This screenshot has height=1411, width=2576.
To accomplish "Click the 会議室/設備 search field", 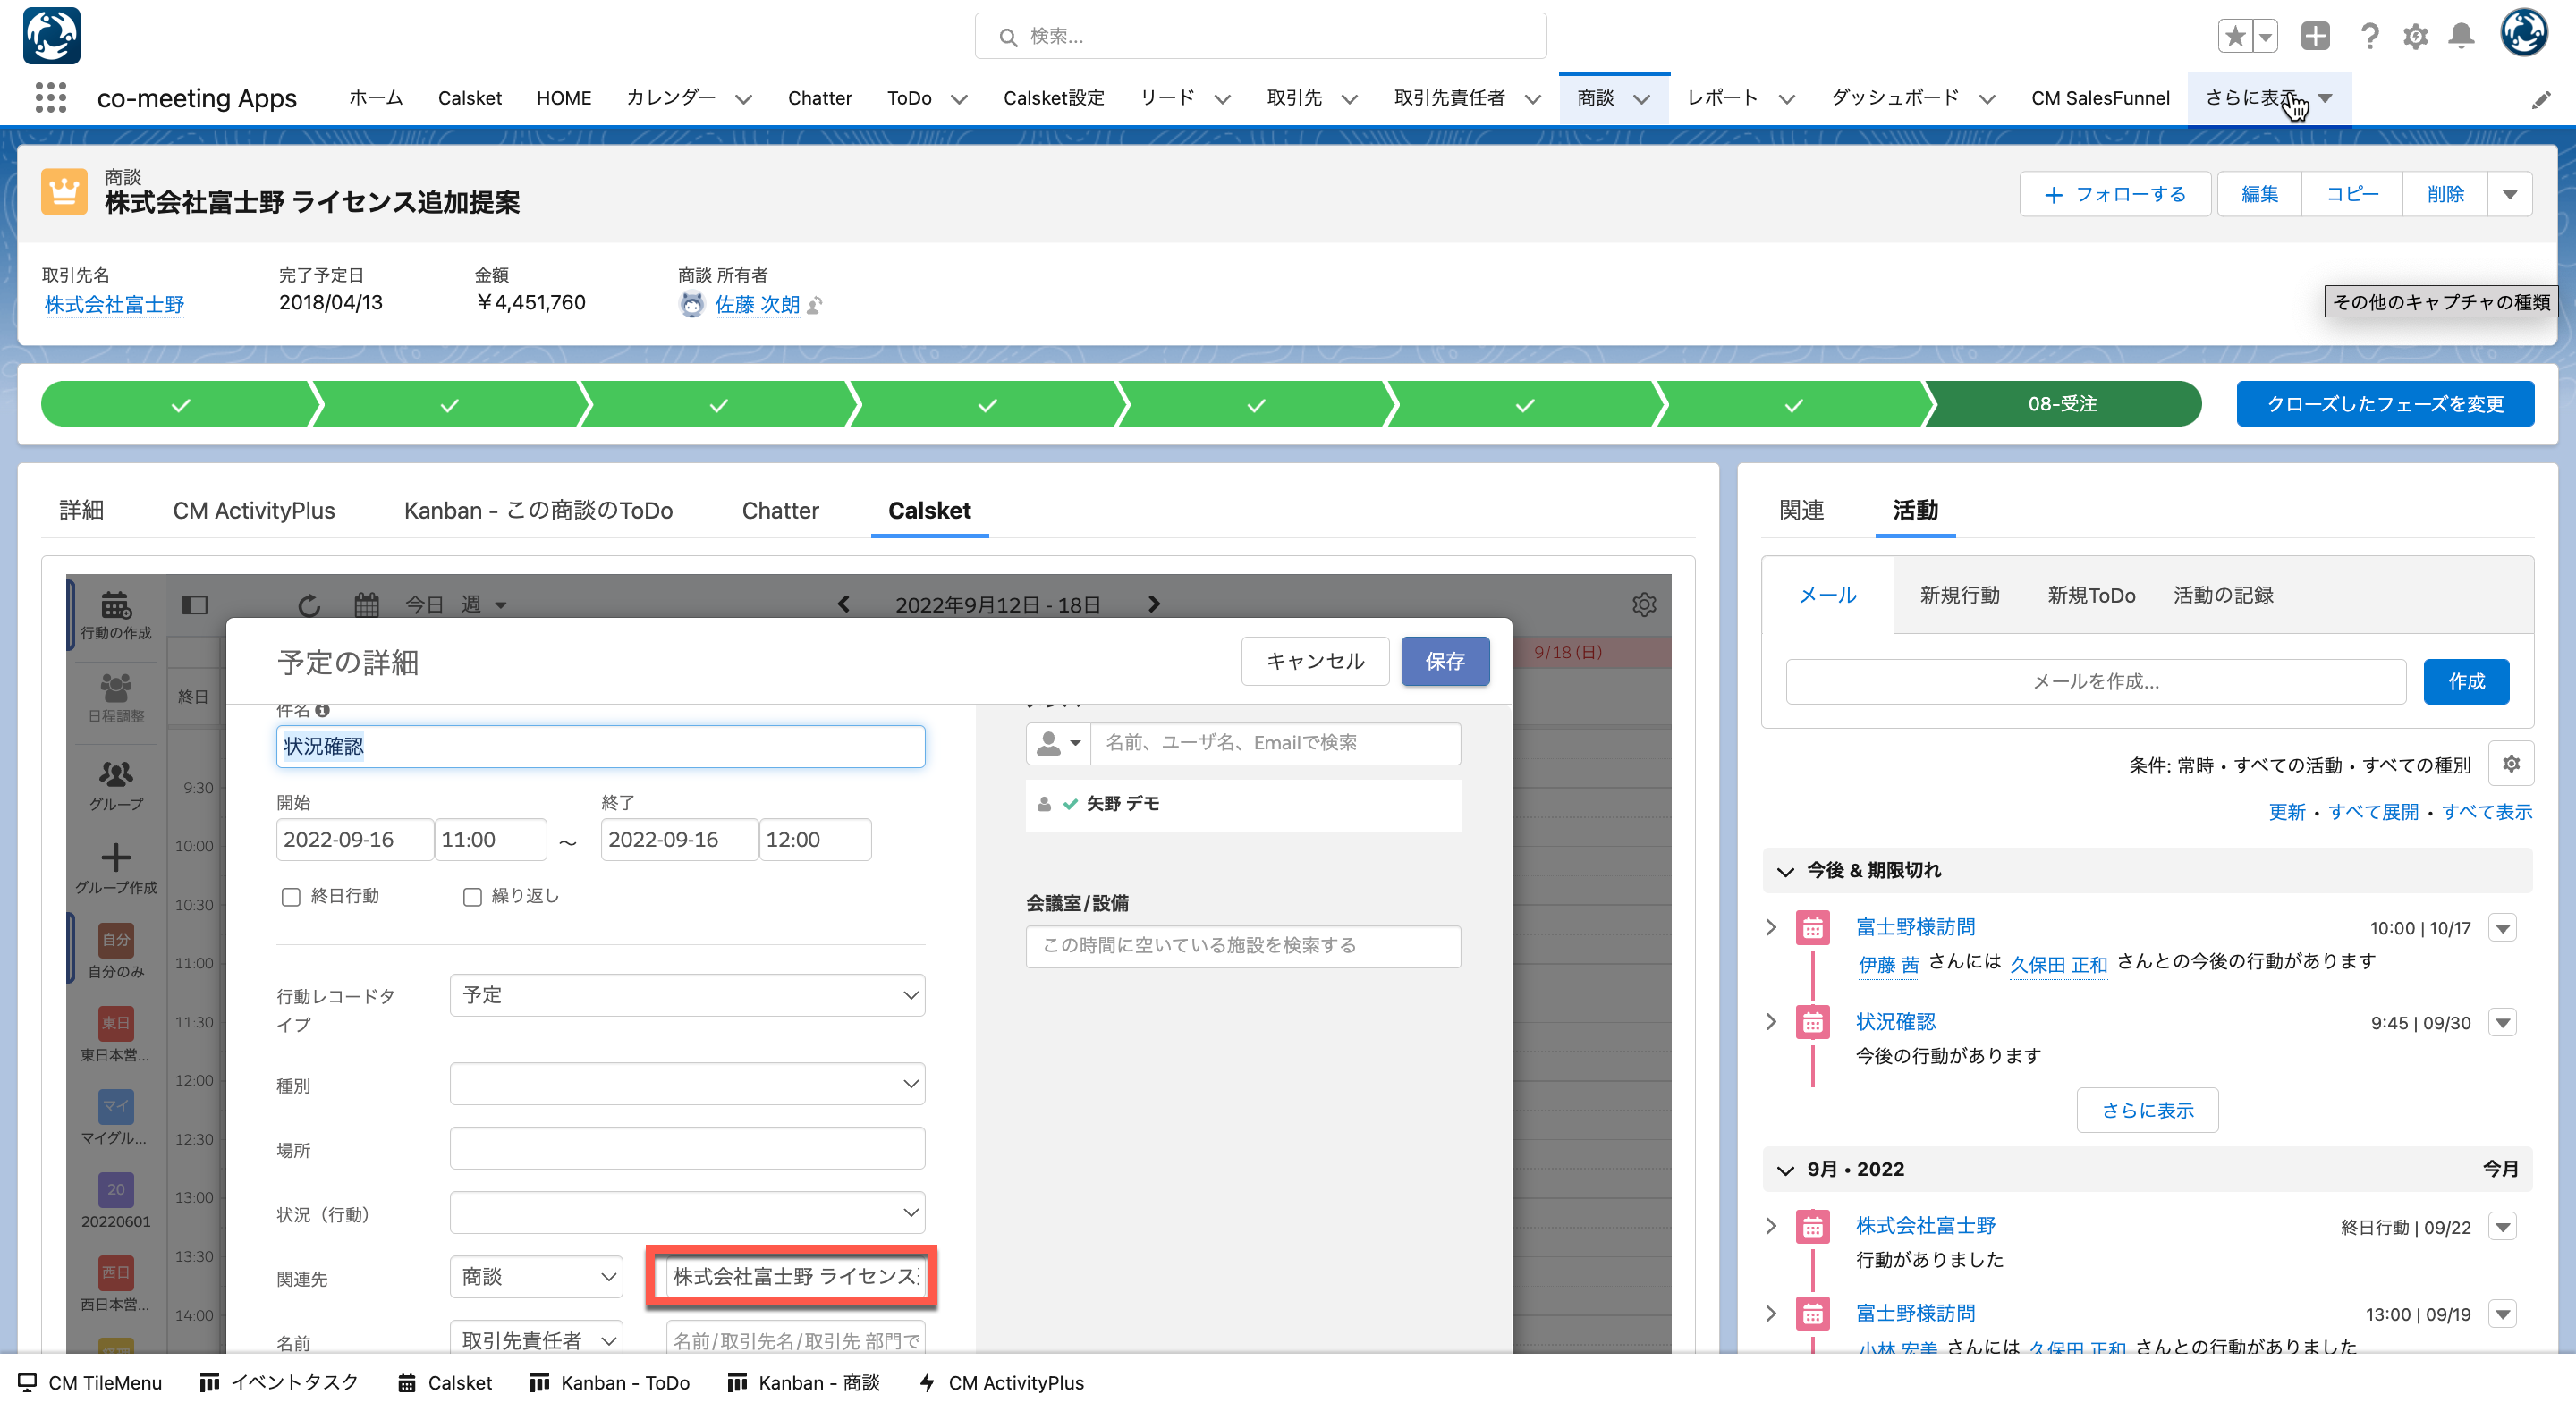I will pyautogui.click(x=1242, y=946).
